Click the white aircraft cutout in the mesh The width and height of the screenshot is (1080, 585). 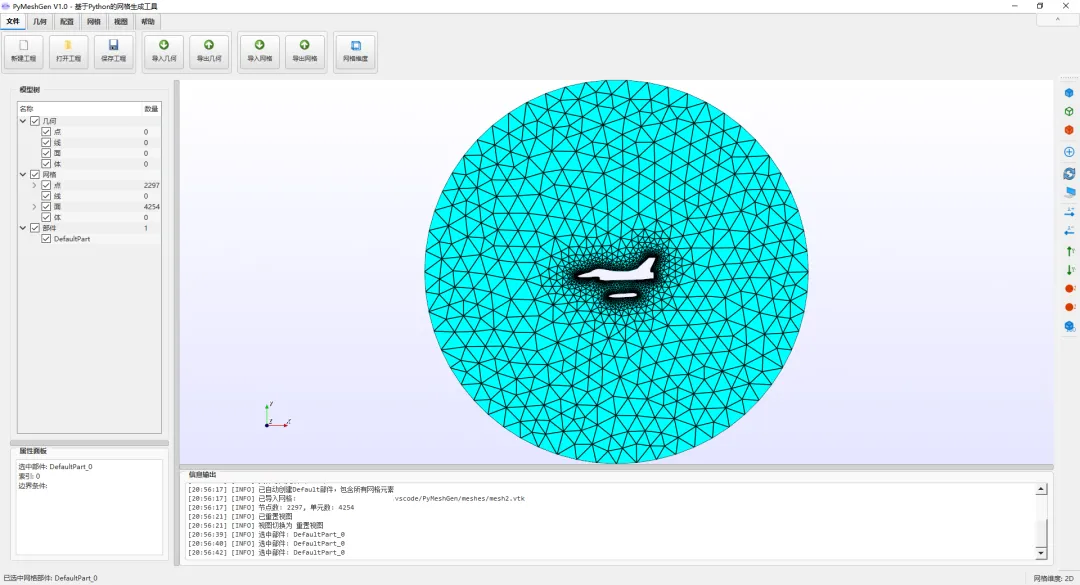(616, 269)
